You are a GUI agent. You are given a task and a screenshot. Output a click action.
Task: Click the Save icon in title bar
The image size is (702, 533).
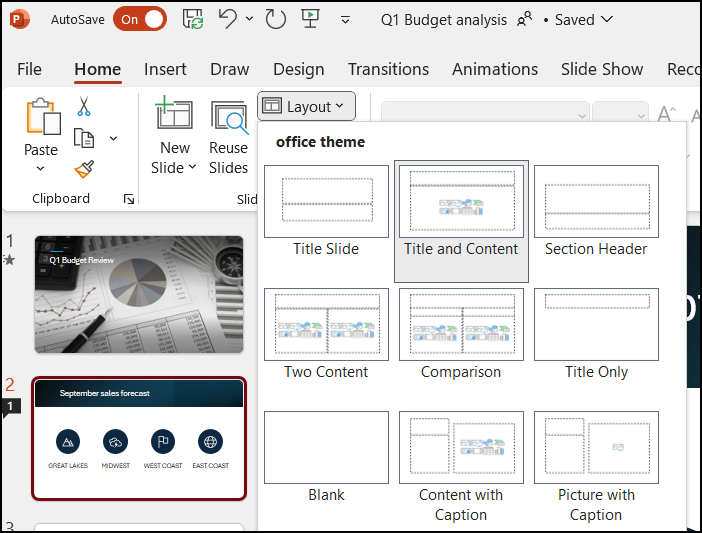click(x=195, y=19)
